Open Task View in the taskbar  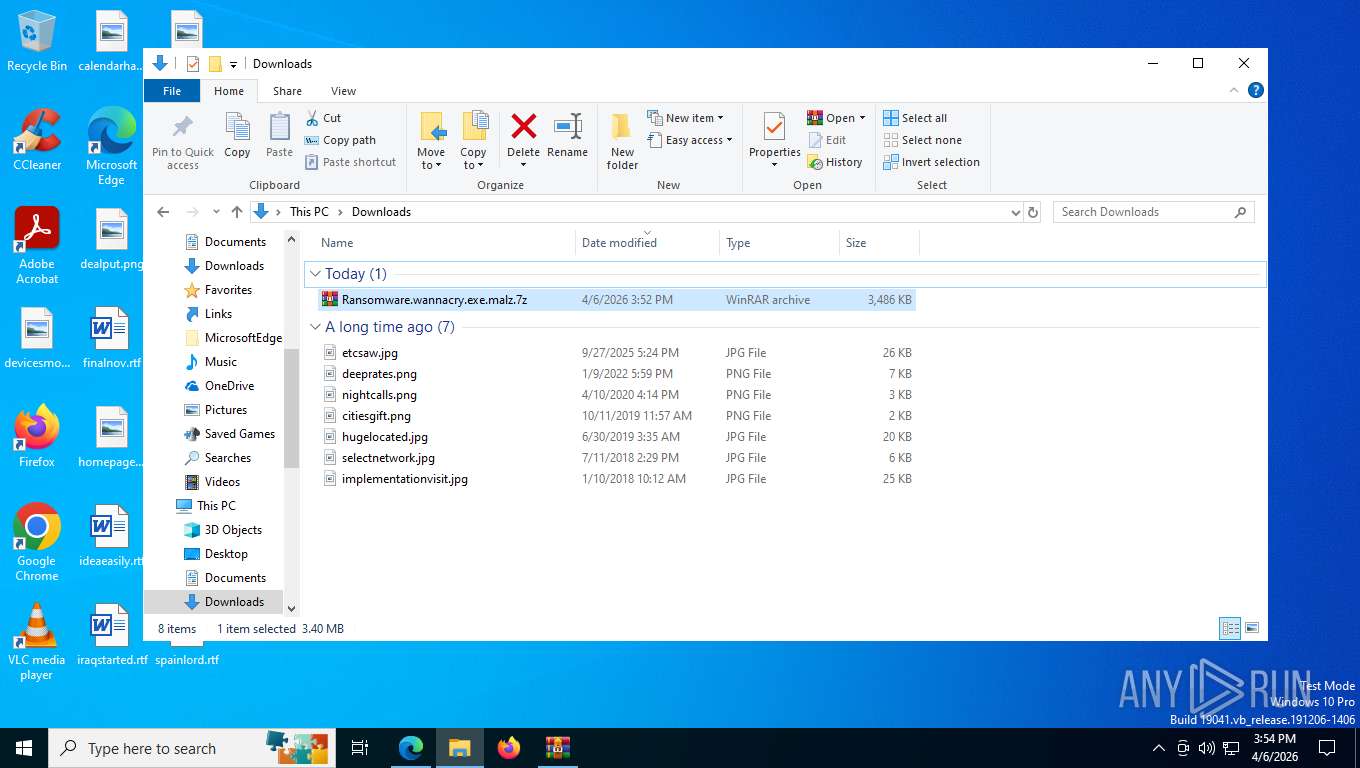(x=360, y=748)
